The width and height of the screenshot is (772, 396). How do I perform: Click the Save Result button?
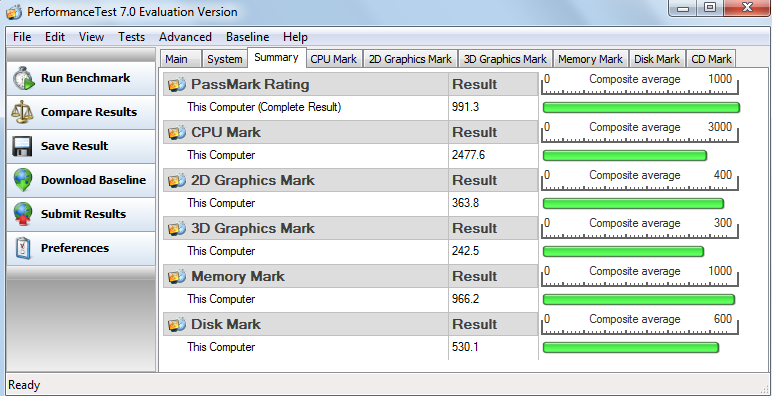(x=81, y=146)
